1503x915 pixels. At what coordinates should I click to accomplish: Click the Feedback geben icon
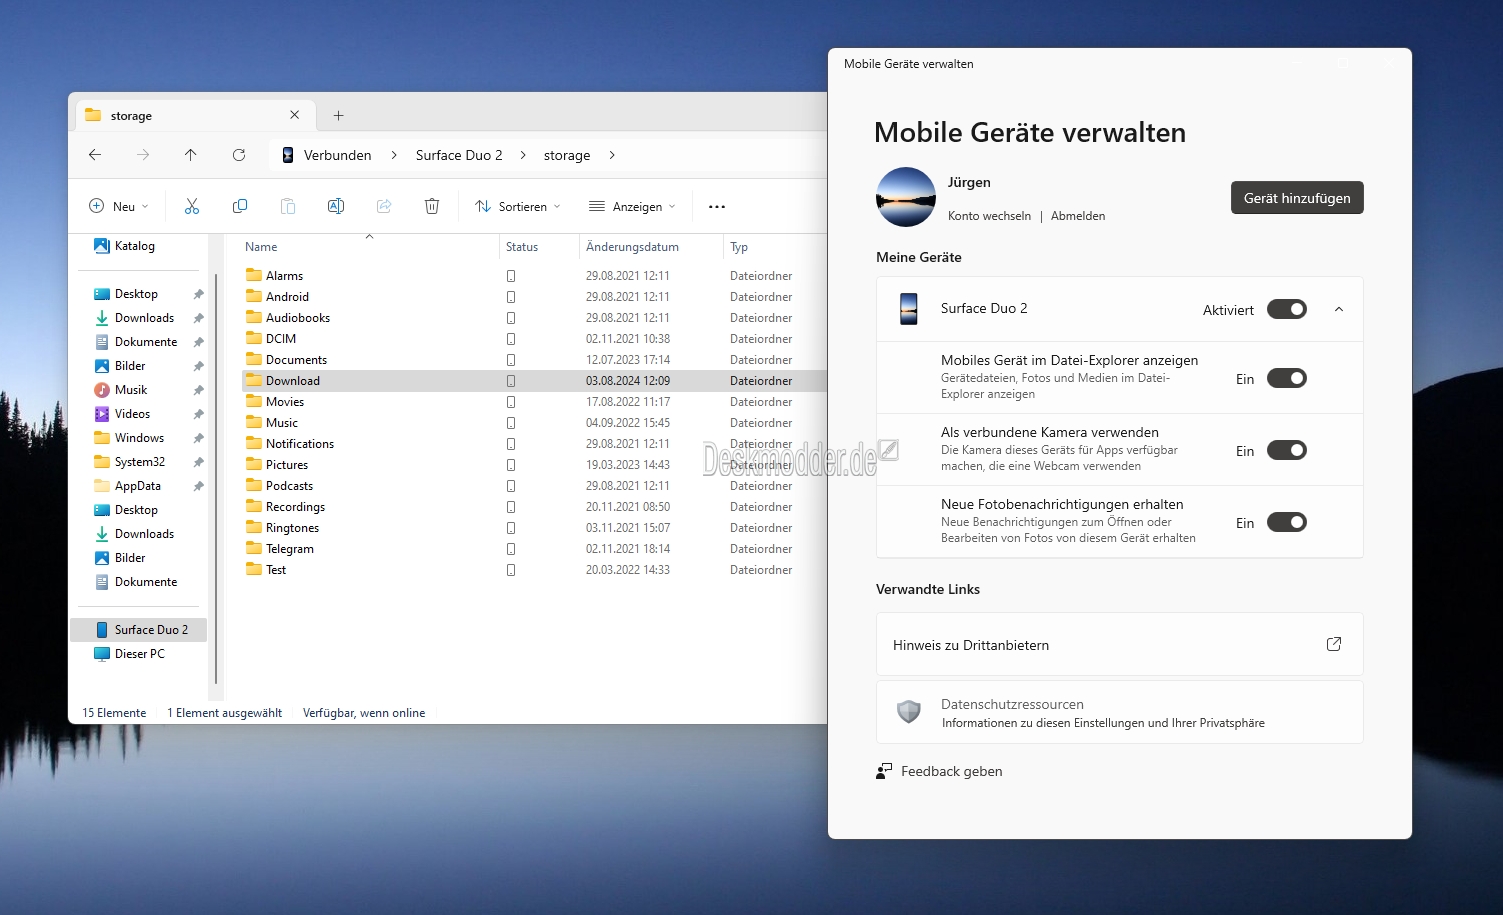(884, 771)
